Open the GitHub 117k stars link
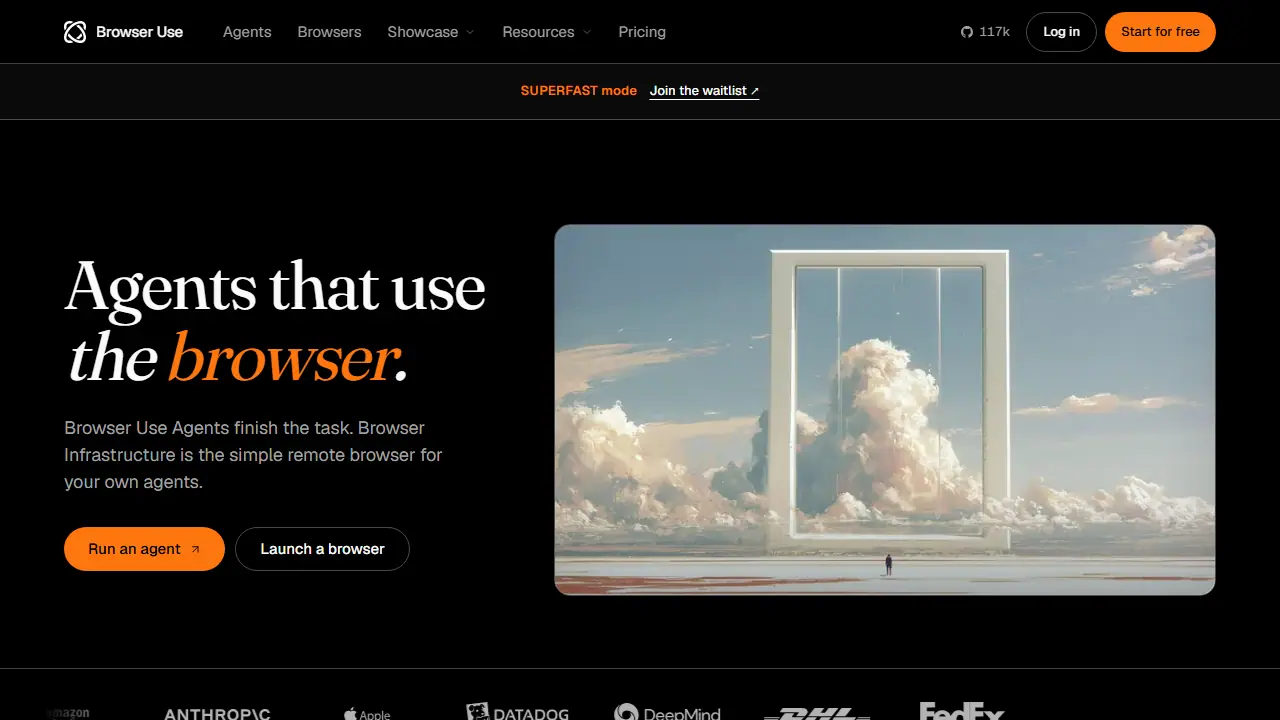The height and width of the screenshot is (720, 1280). [x=985, y=32]
